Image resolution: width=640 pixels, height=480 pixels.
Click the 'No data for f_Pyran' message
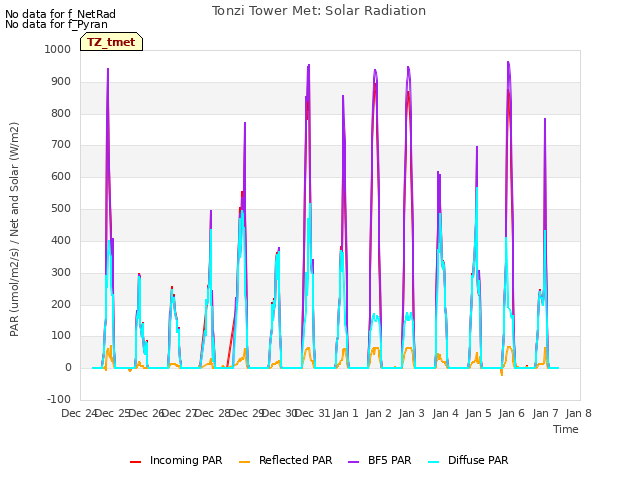point(56,24)
